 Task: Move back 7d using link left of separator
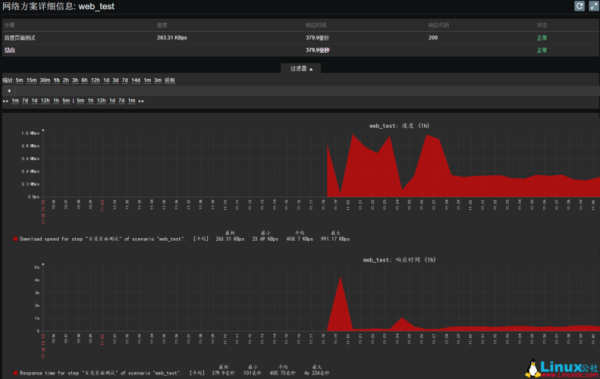[x=25, y=101]
